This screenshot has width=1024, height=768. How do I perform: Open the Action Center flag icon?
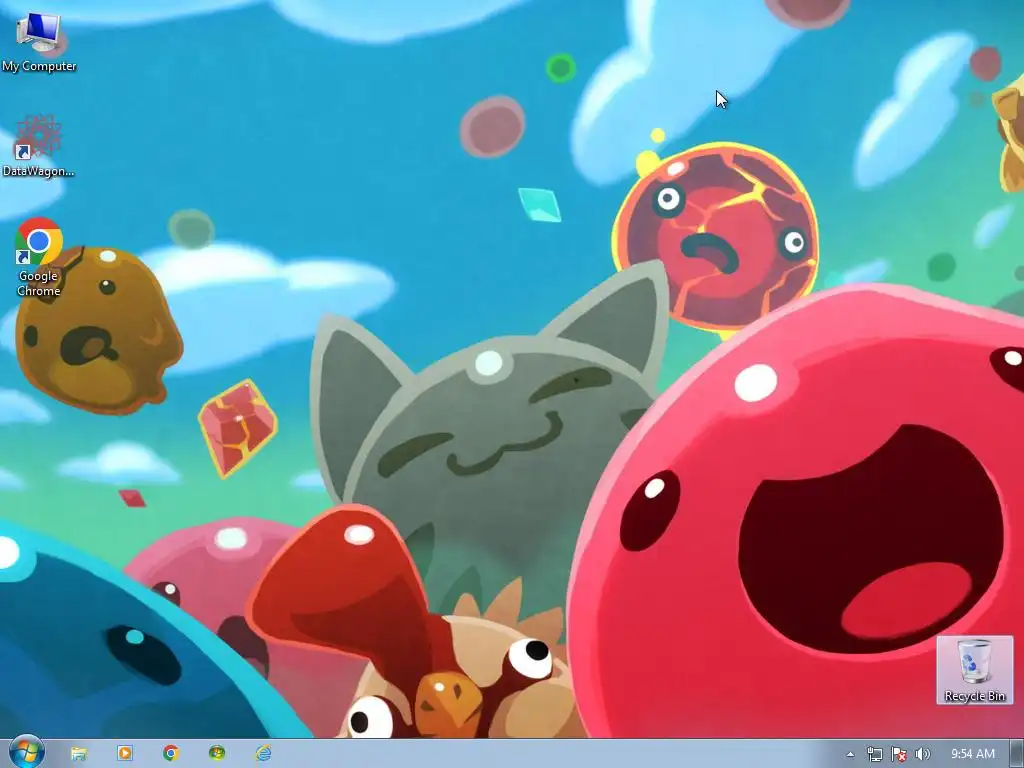899,754
